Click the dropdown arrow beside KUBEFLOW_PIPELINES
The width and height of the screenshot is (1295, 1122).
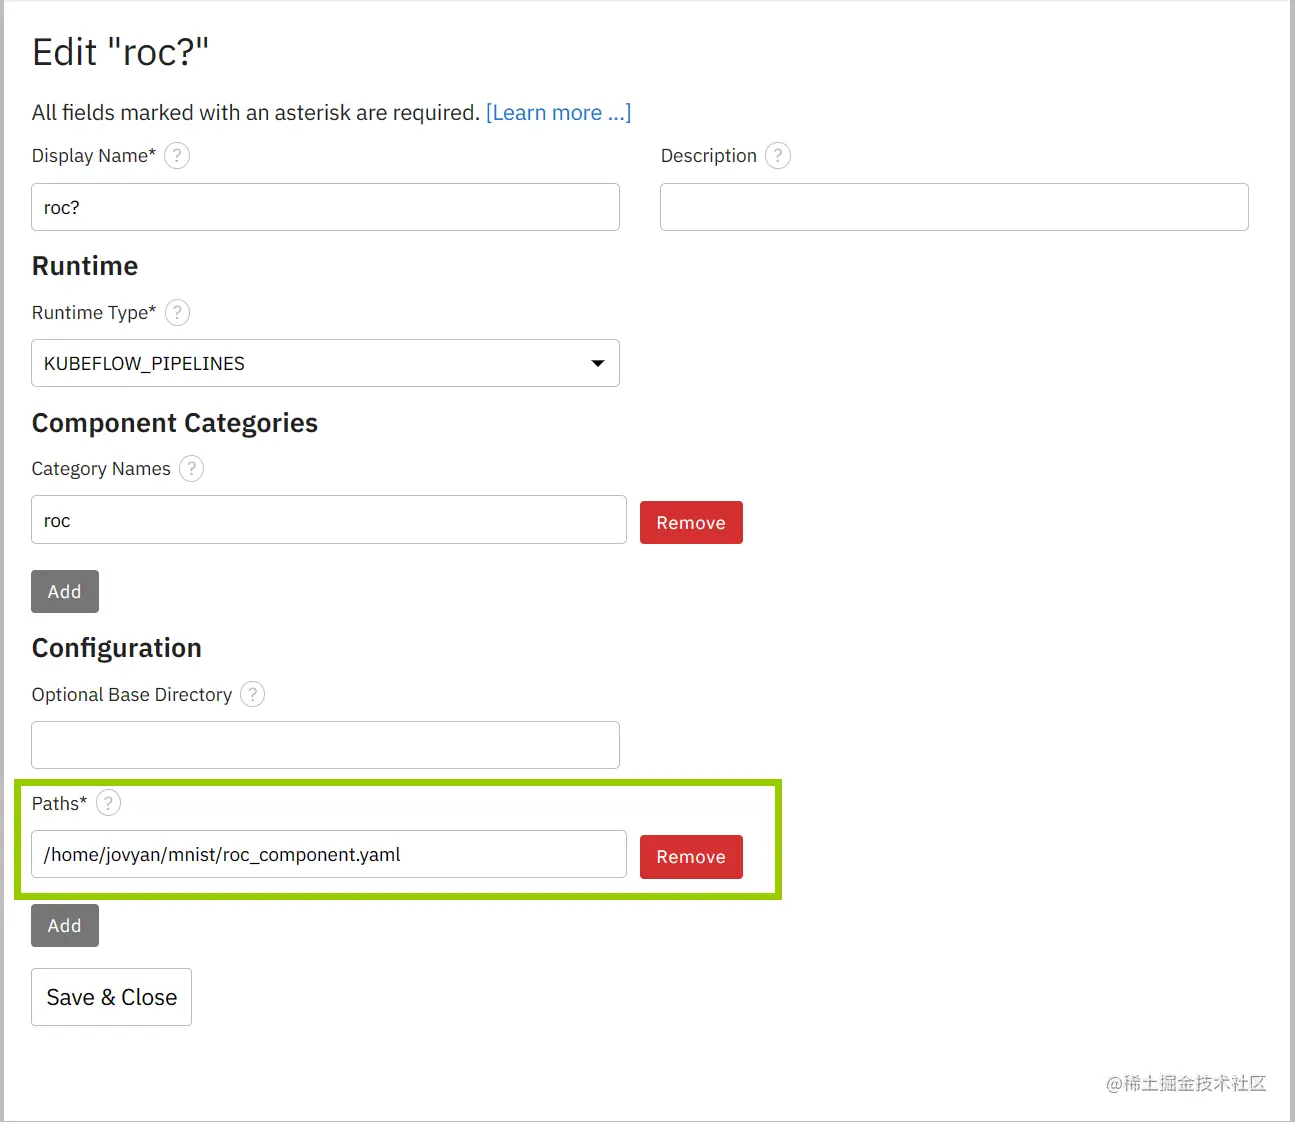pyautogui.click(x=598, y=363)
